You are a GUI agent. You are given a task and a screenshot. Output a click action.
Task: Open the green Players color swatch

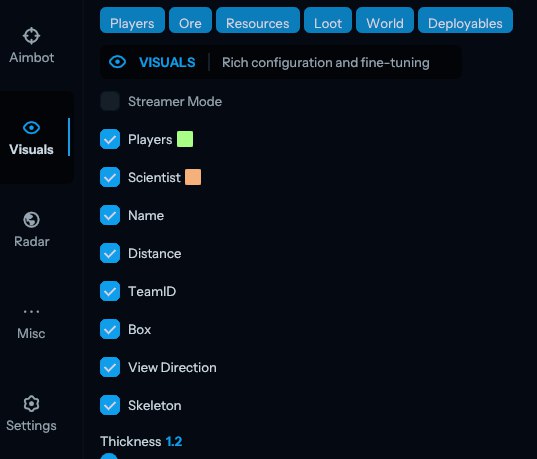(x=185, y=139)
